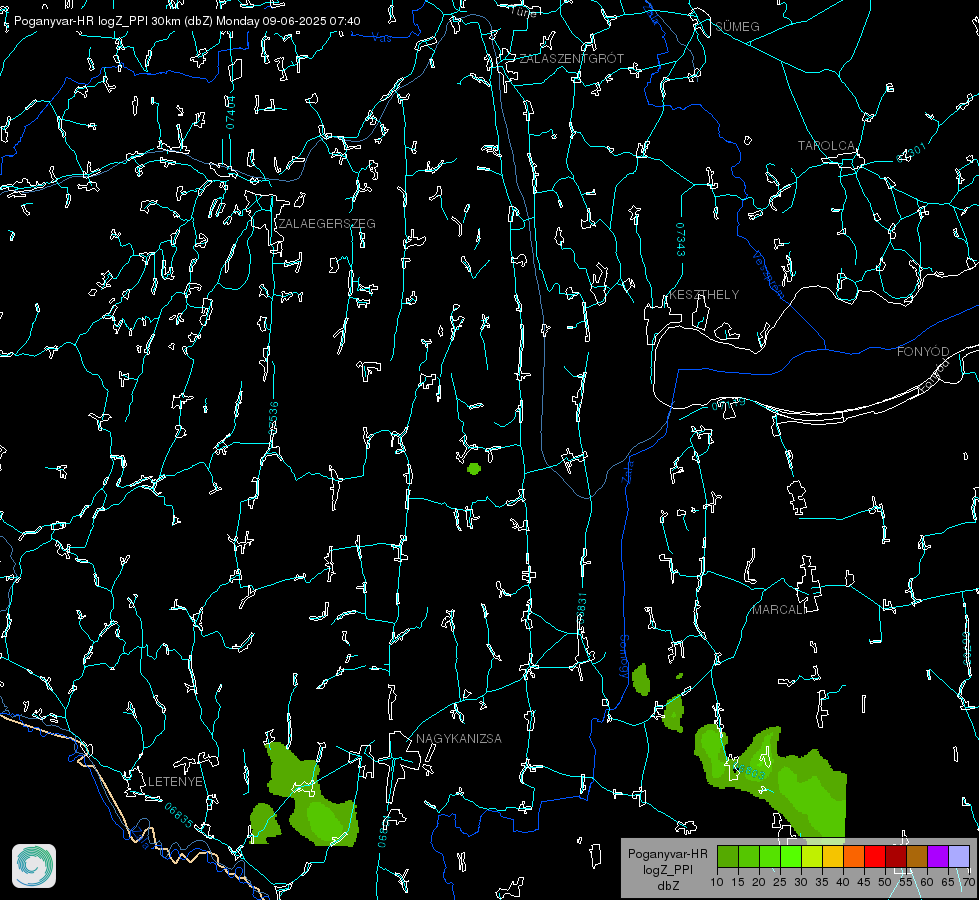Select the LETENYE town label
The image size is (979, 900).
175,782
